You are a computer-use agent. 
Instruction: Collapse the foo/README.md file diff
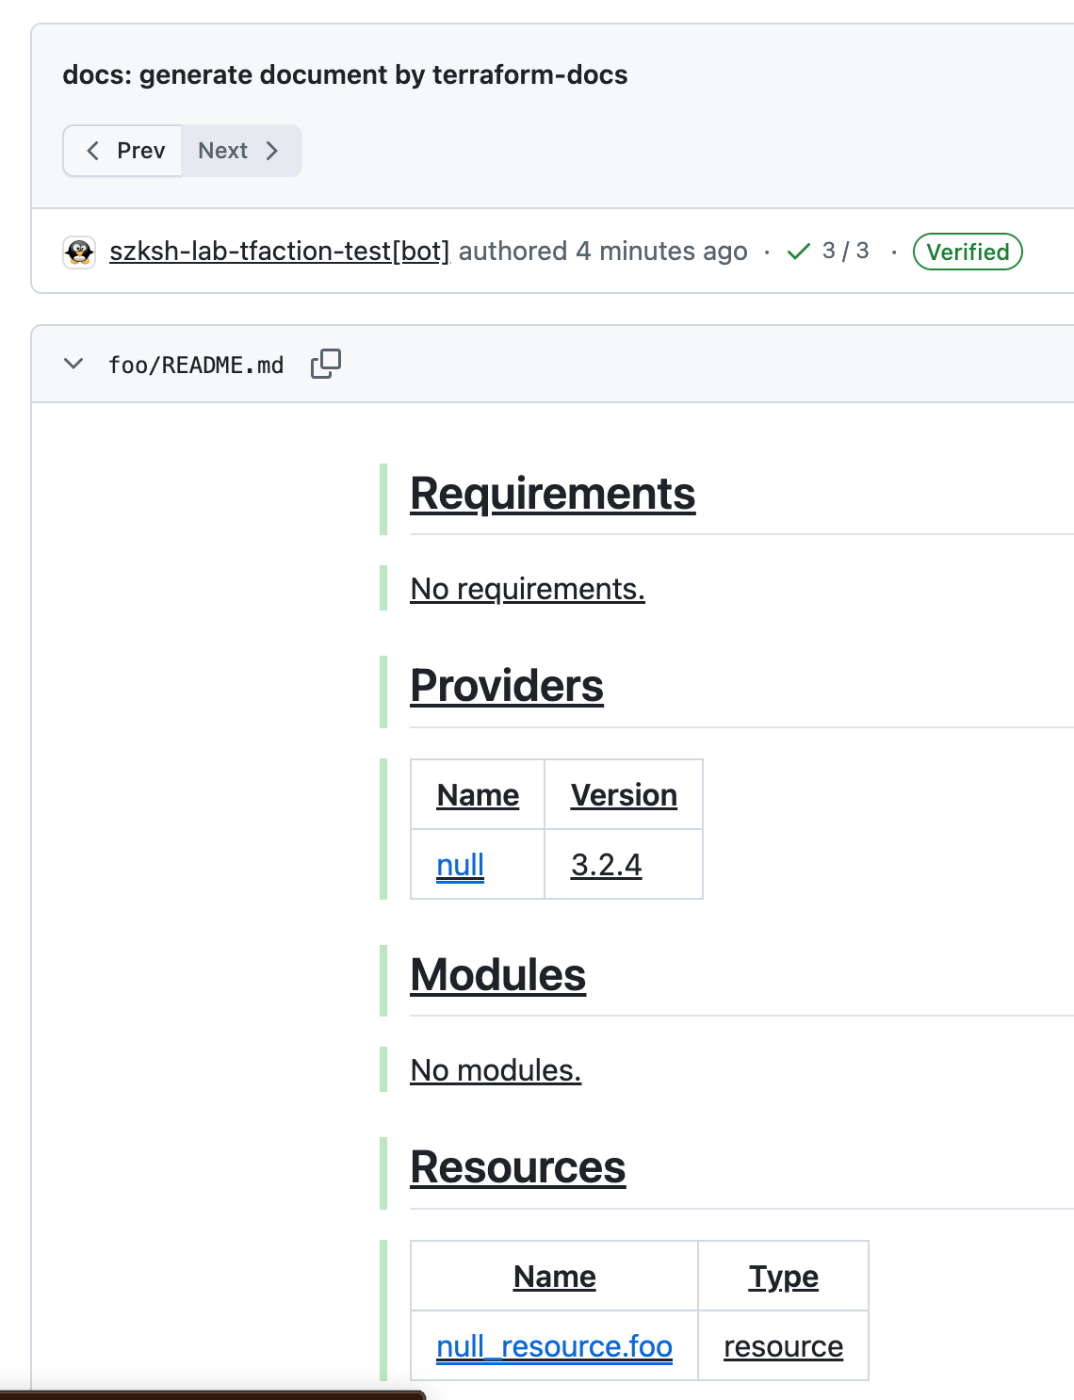point(73,364)
